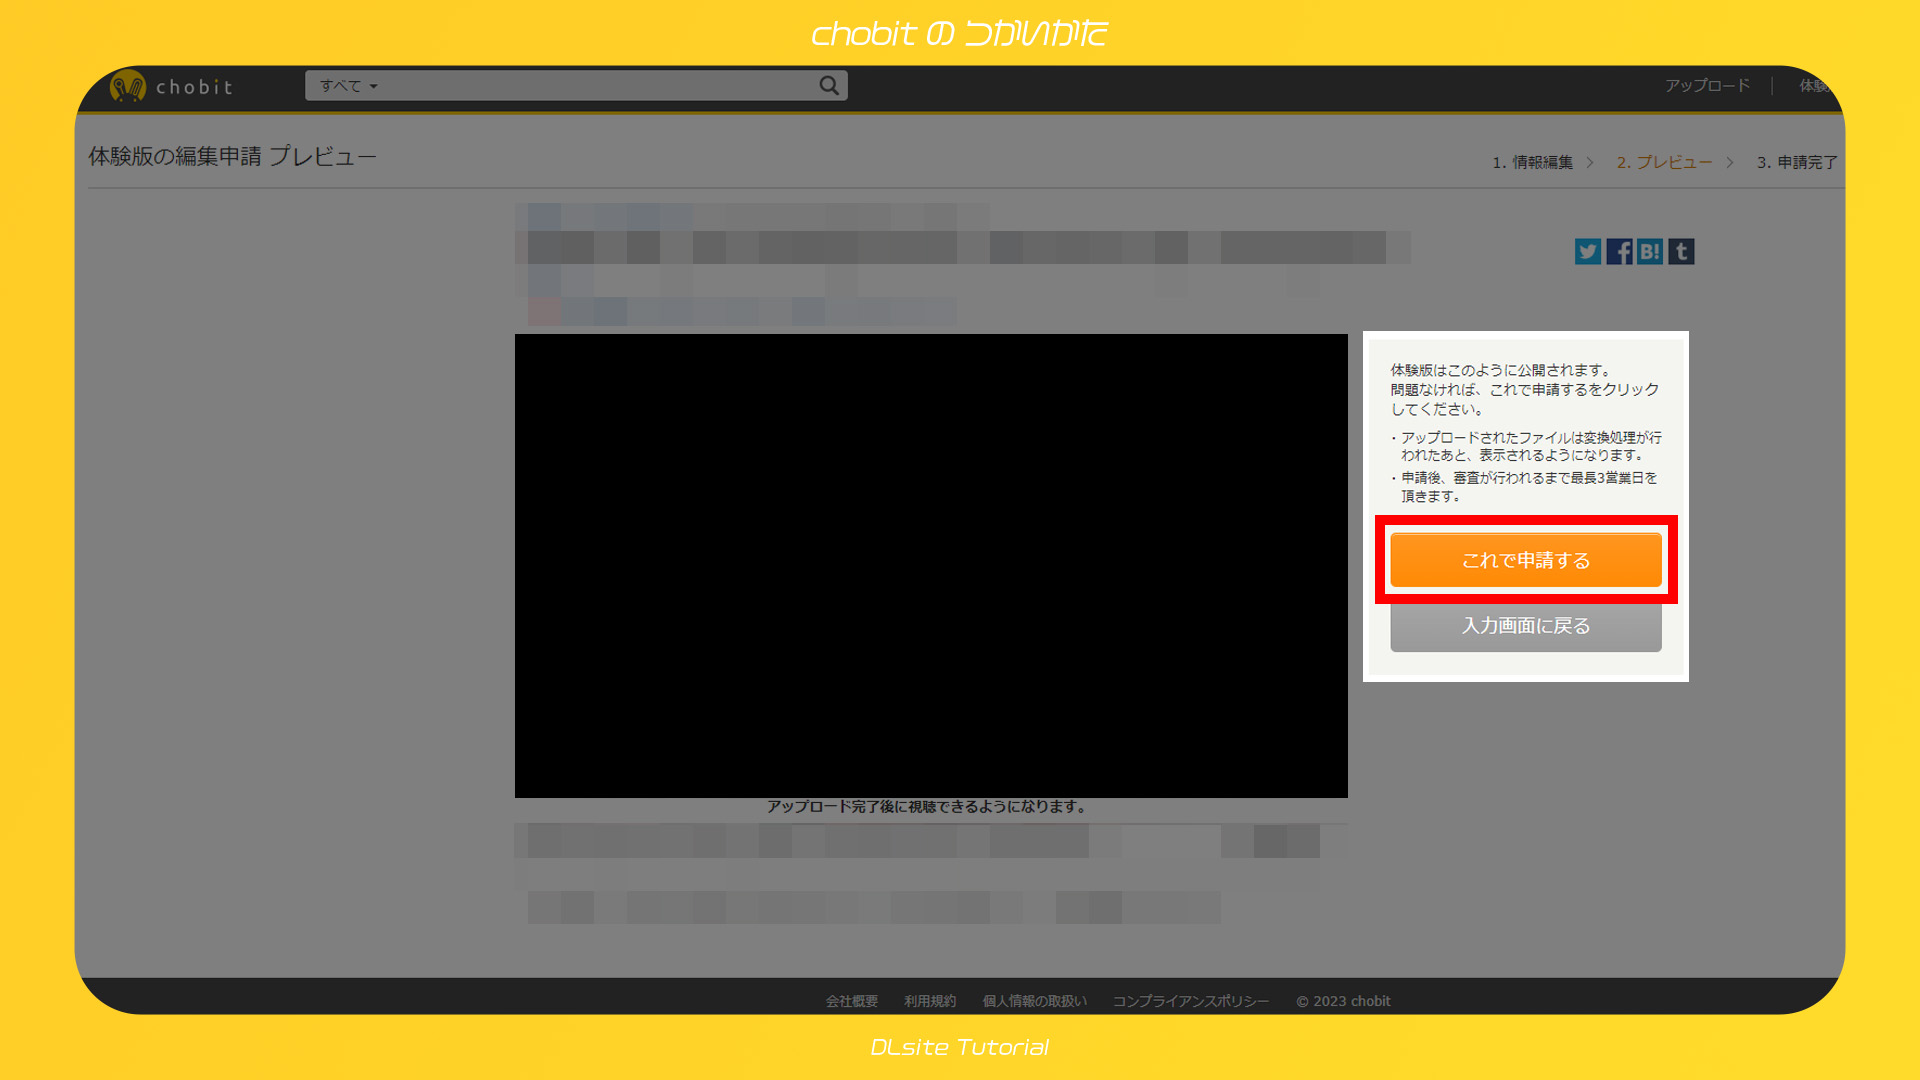Open the すべて category dropdown
This screenshot has width=1920, height=1080.
[x=348, y=86]
